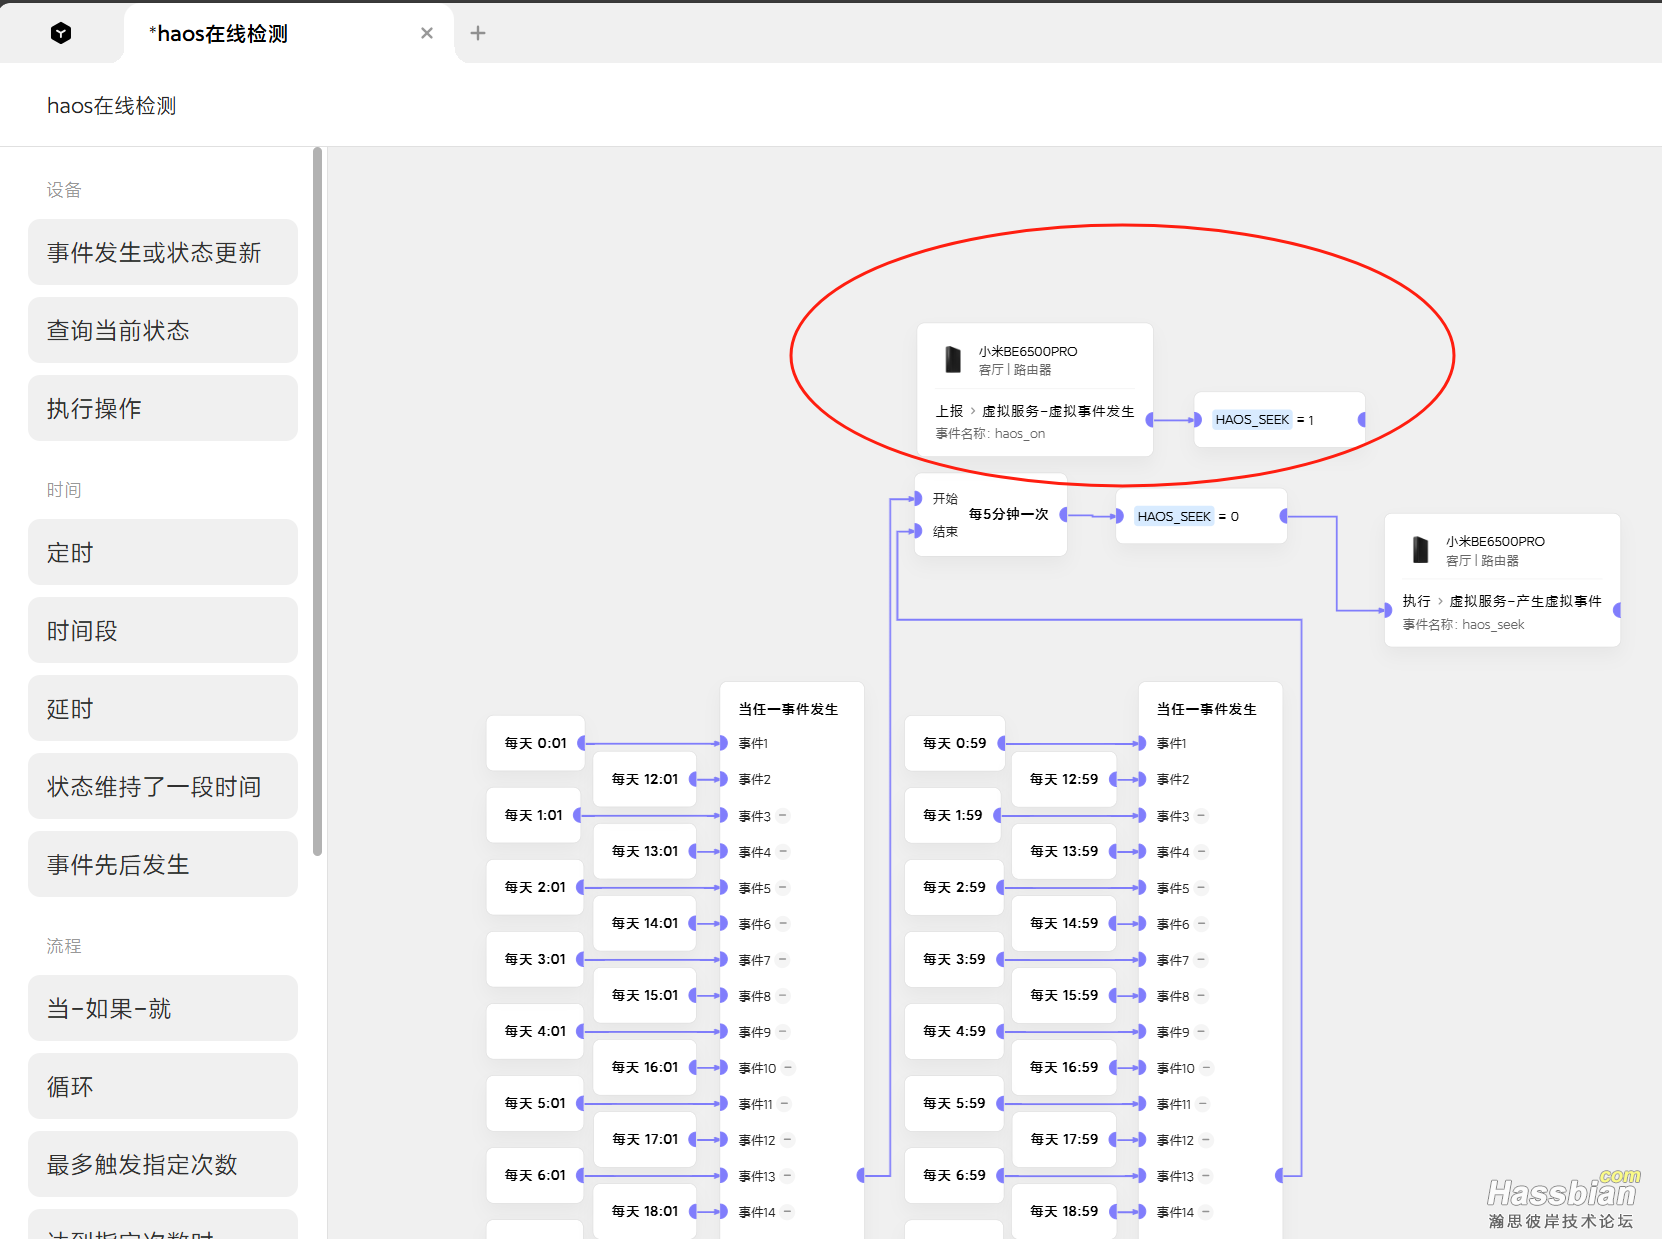The image size is (1662, 1239).
Task: Select the 事件先后发生 block
Action: pos(163,864)
